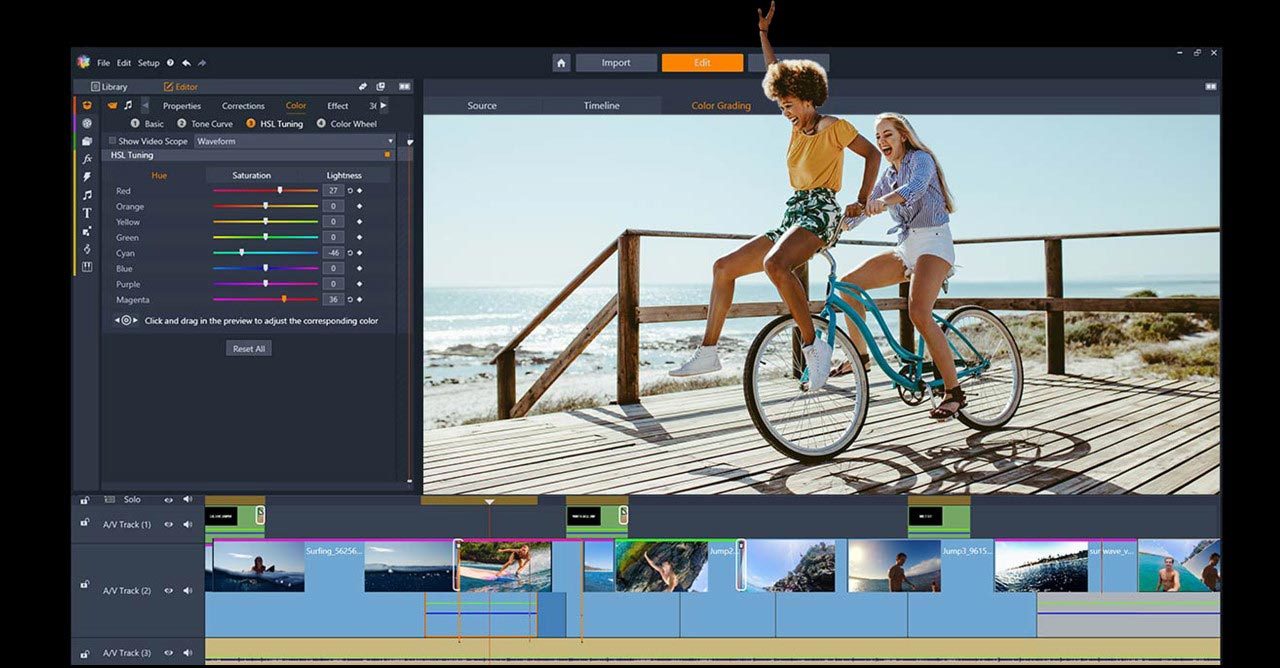1280x668 pixels.
Task: Click the Home icon button
Action: (561, 63)
